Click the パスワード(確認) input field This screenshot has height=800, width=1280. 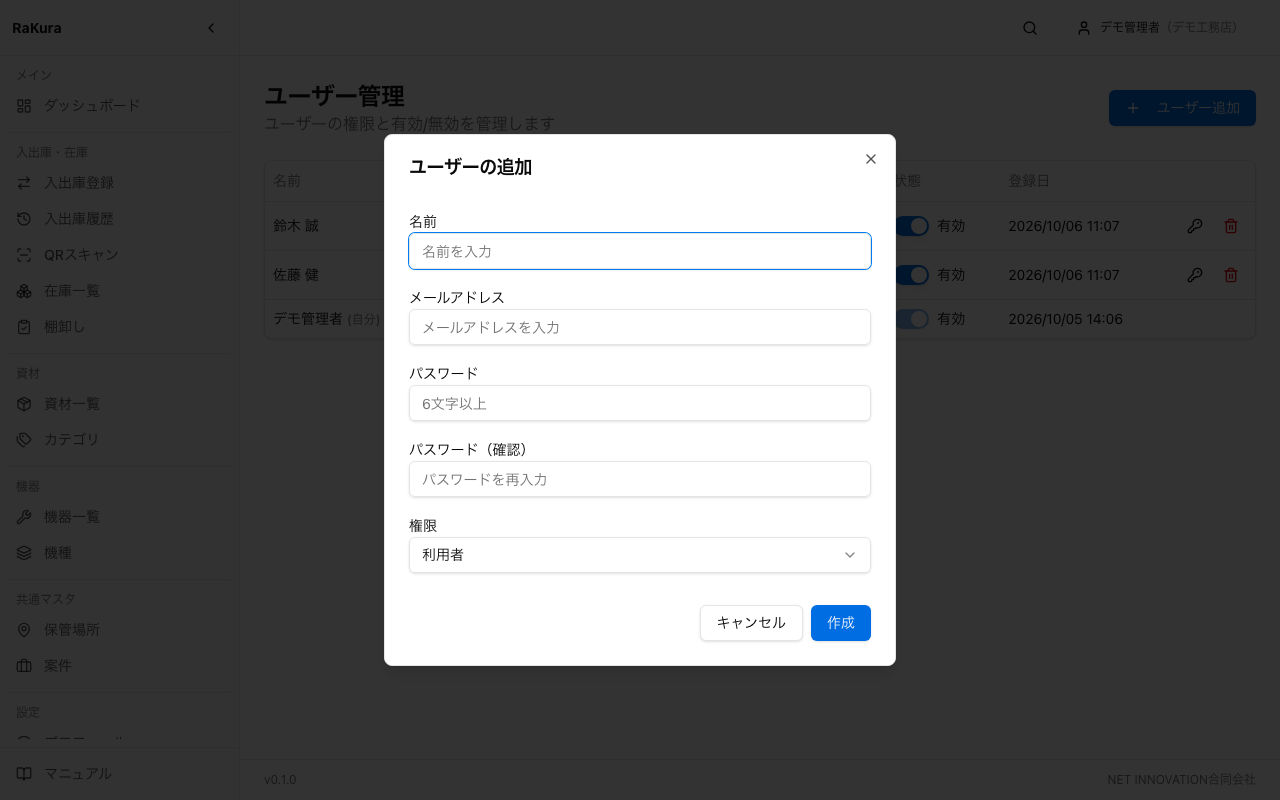point(640,479)
